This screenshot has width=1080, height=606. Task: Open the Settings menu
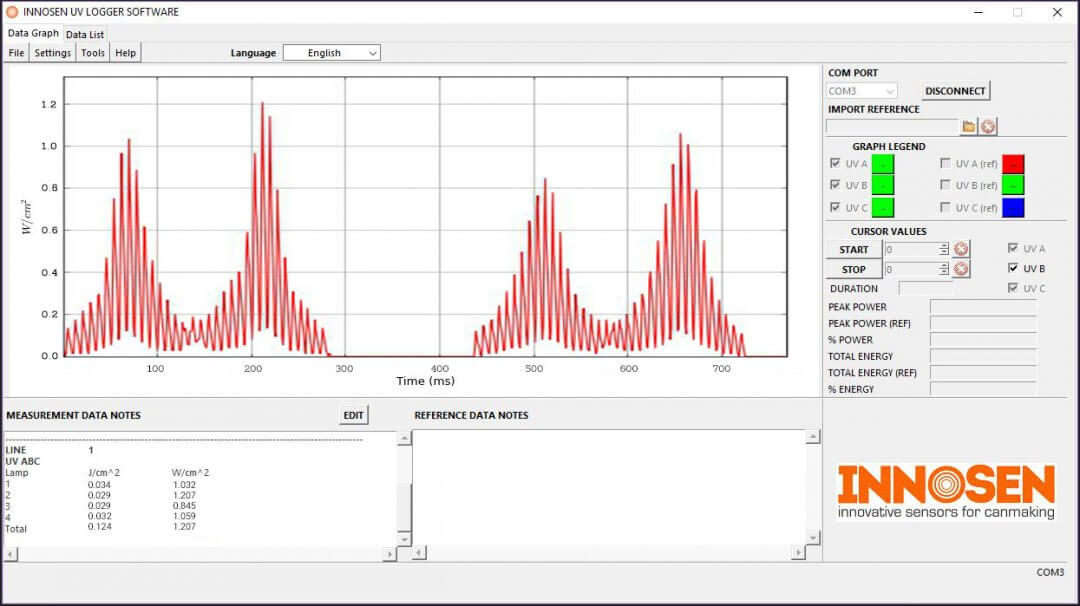point(52,53)
